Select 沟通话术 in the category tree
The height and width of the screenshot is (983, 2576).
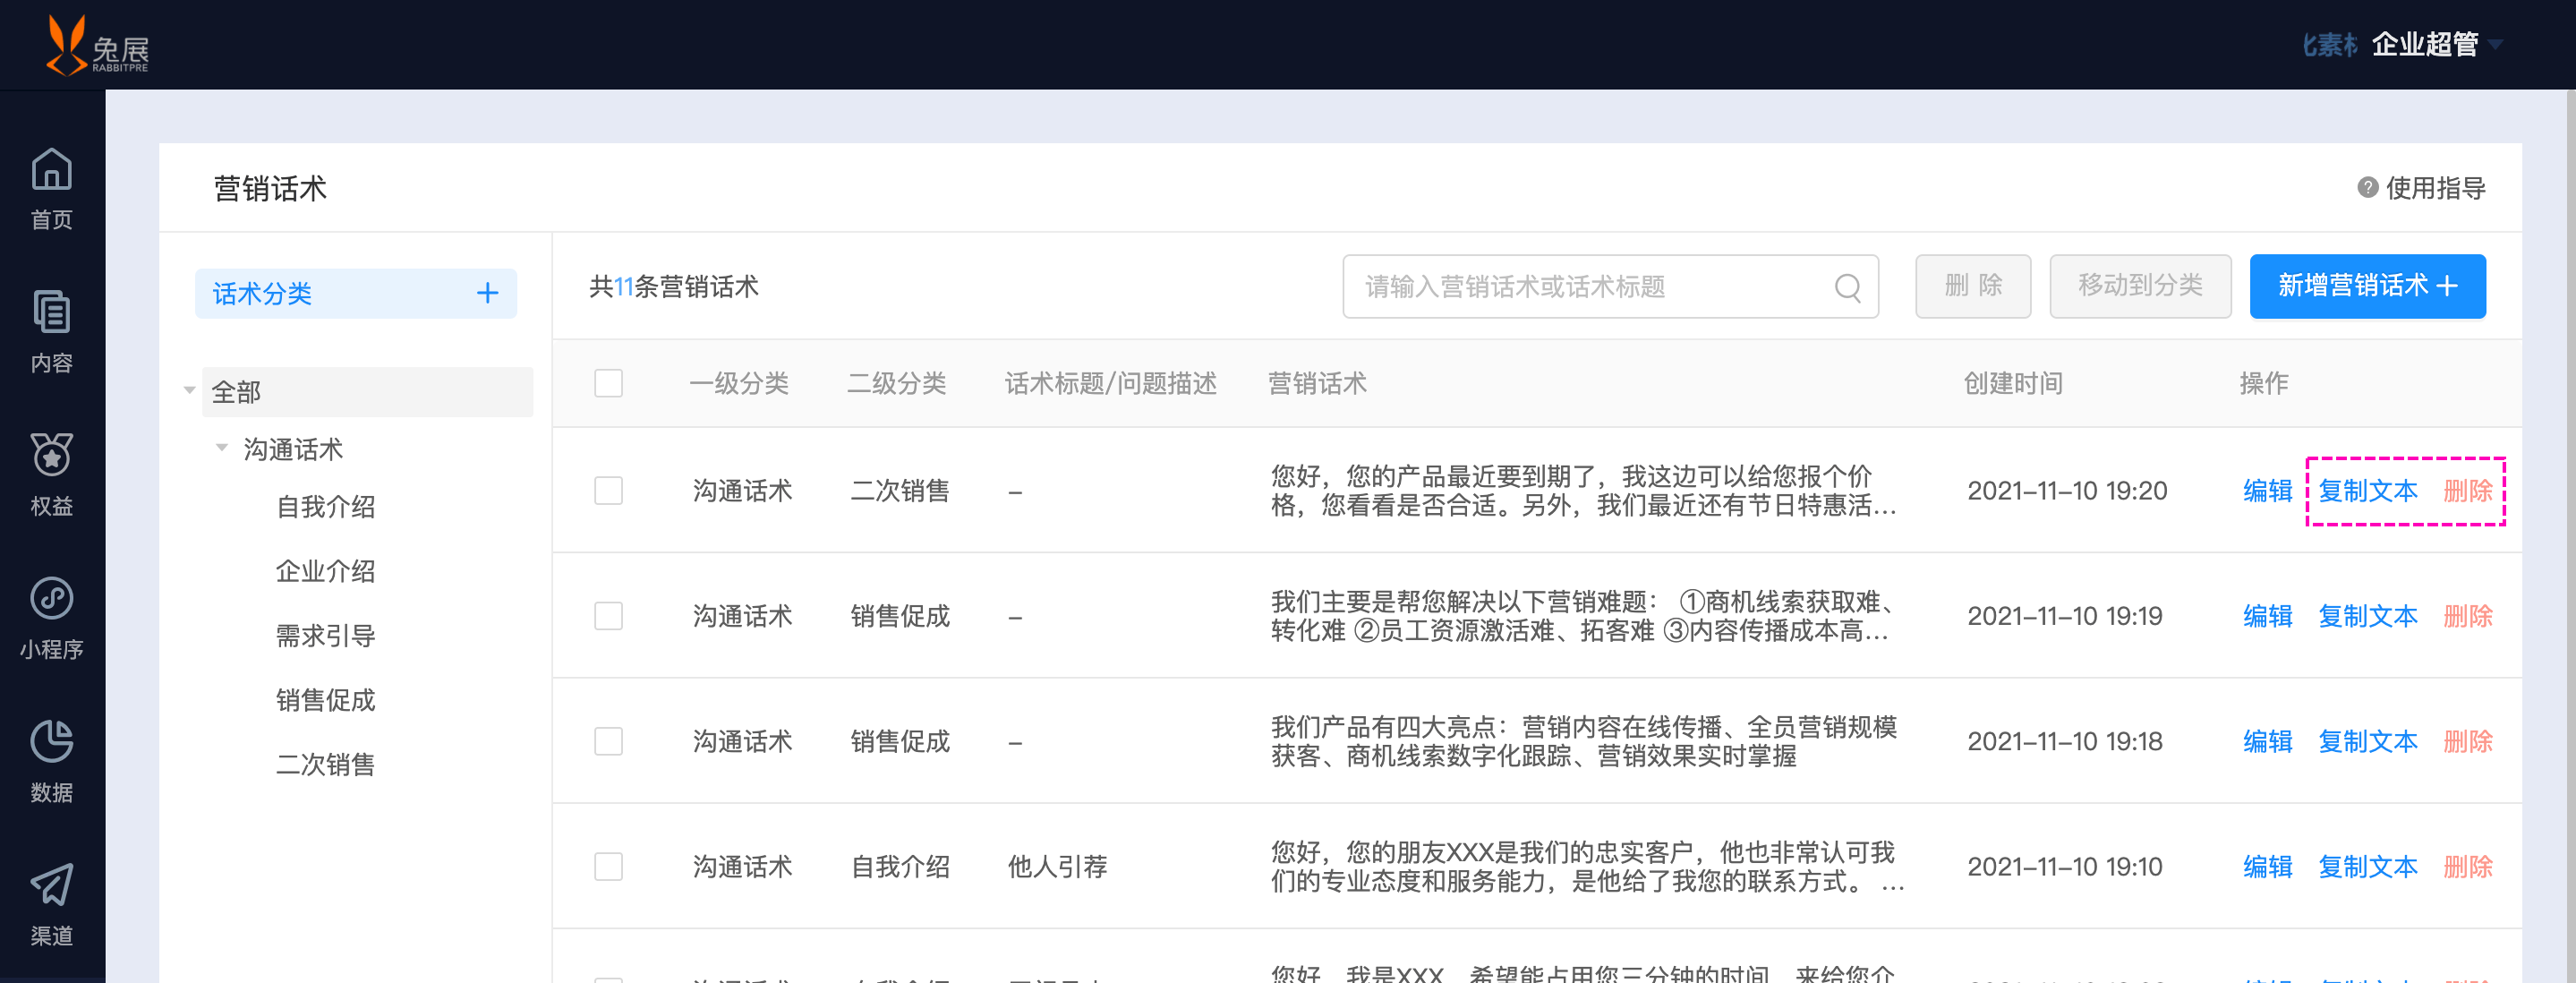[x=293, y=449]
